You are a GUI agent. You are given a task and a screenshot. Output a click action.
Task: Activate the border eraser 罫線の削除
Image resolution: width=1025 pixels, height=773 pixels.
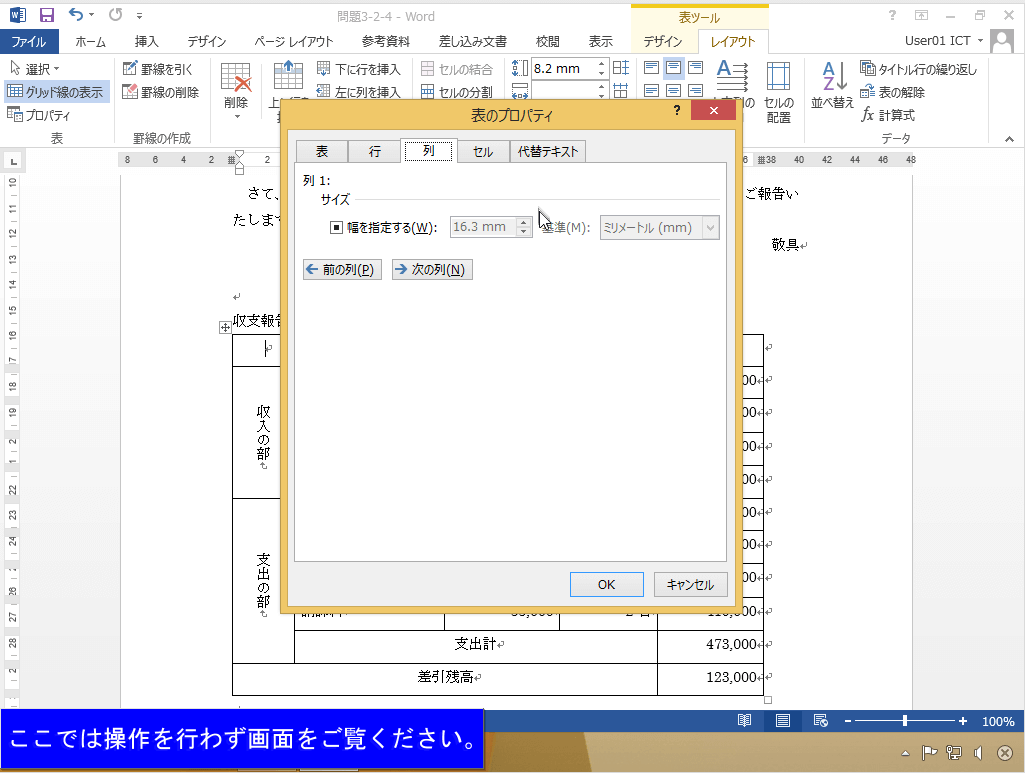tap(156, 91)
